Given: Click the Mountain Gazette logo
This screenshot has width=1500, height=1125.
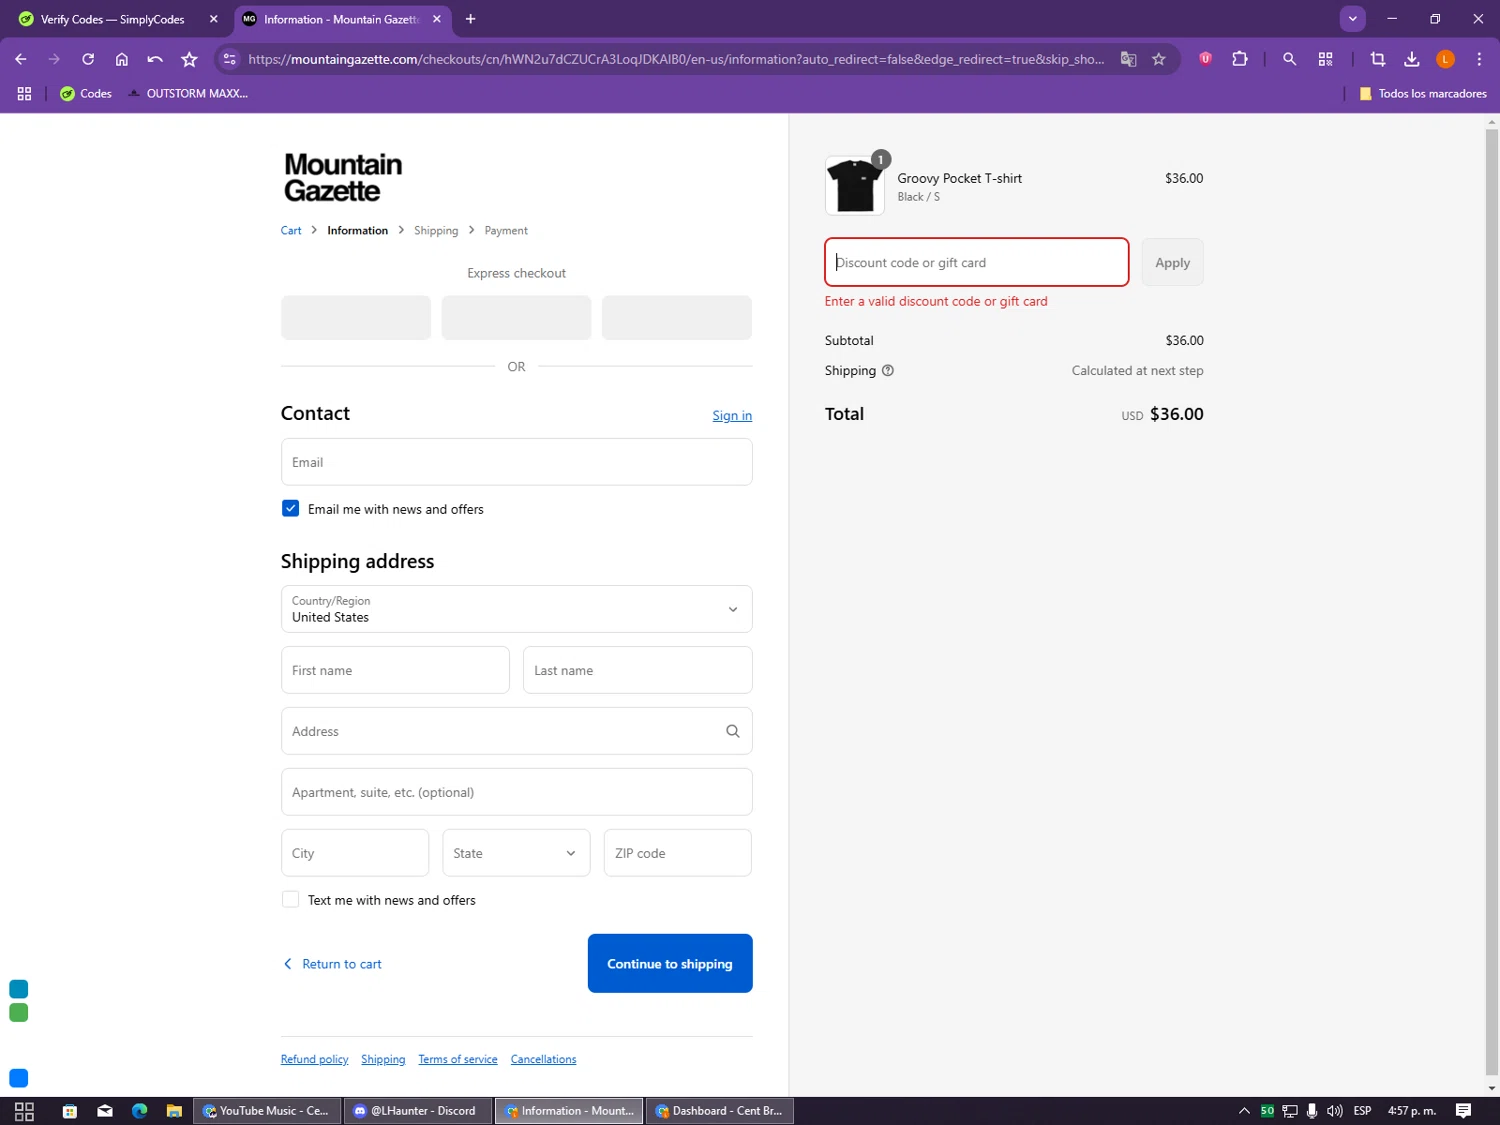Looking at the screenshot, I should [343, 177].
